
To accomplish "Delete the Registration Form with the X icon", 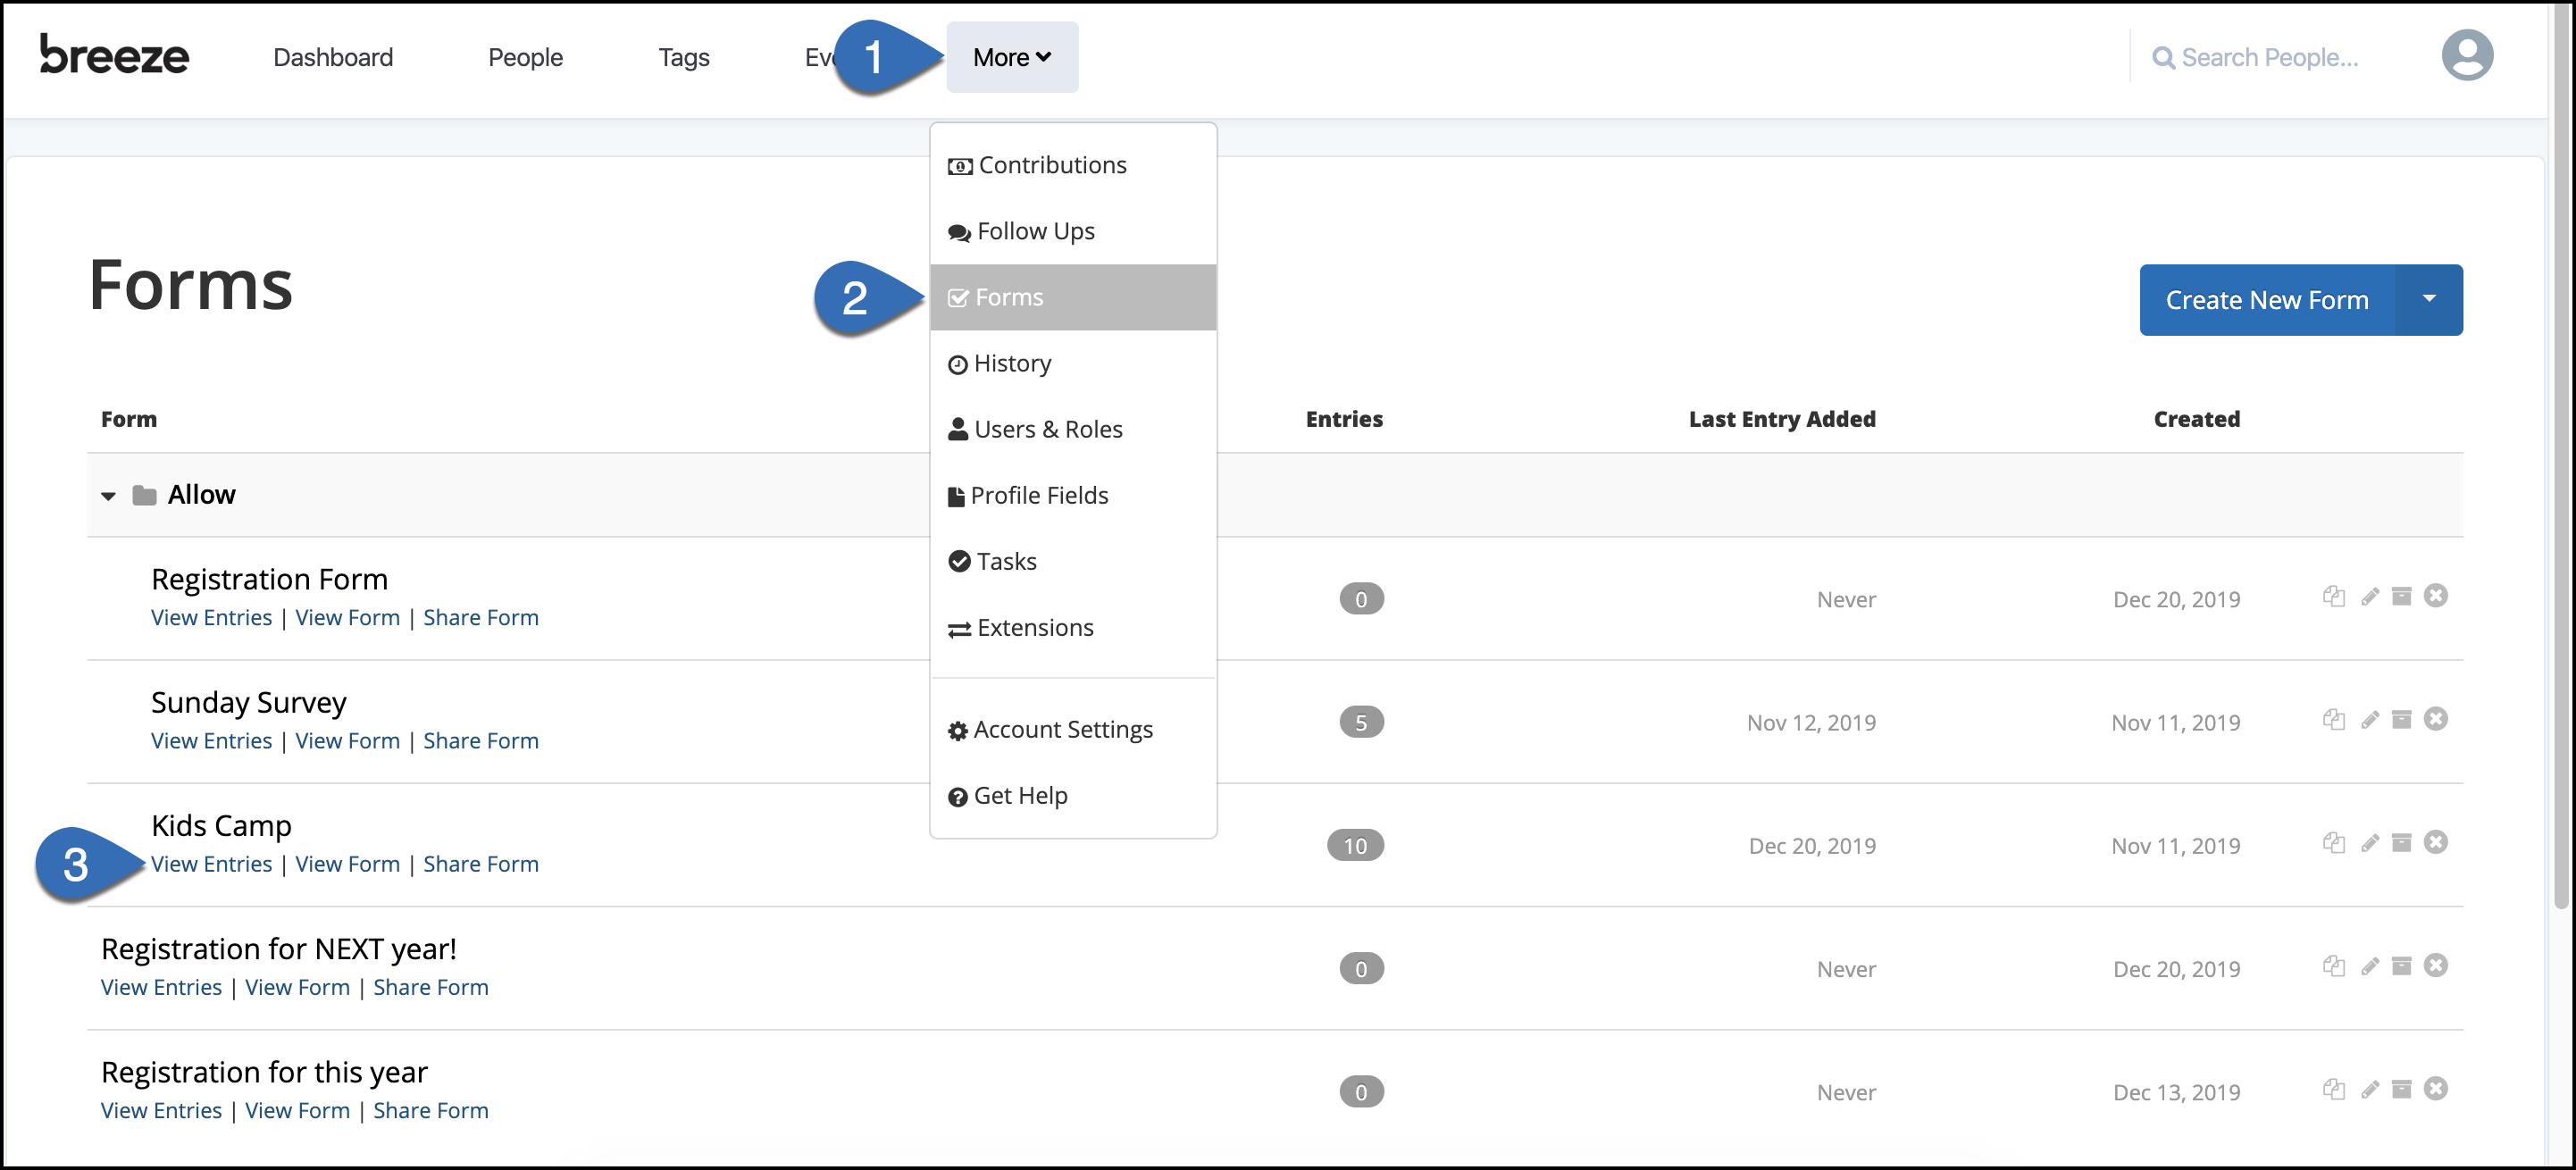I will pos(2437,596).
